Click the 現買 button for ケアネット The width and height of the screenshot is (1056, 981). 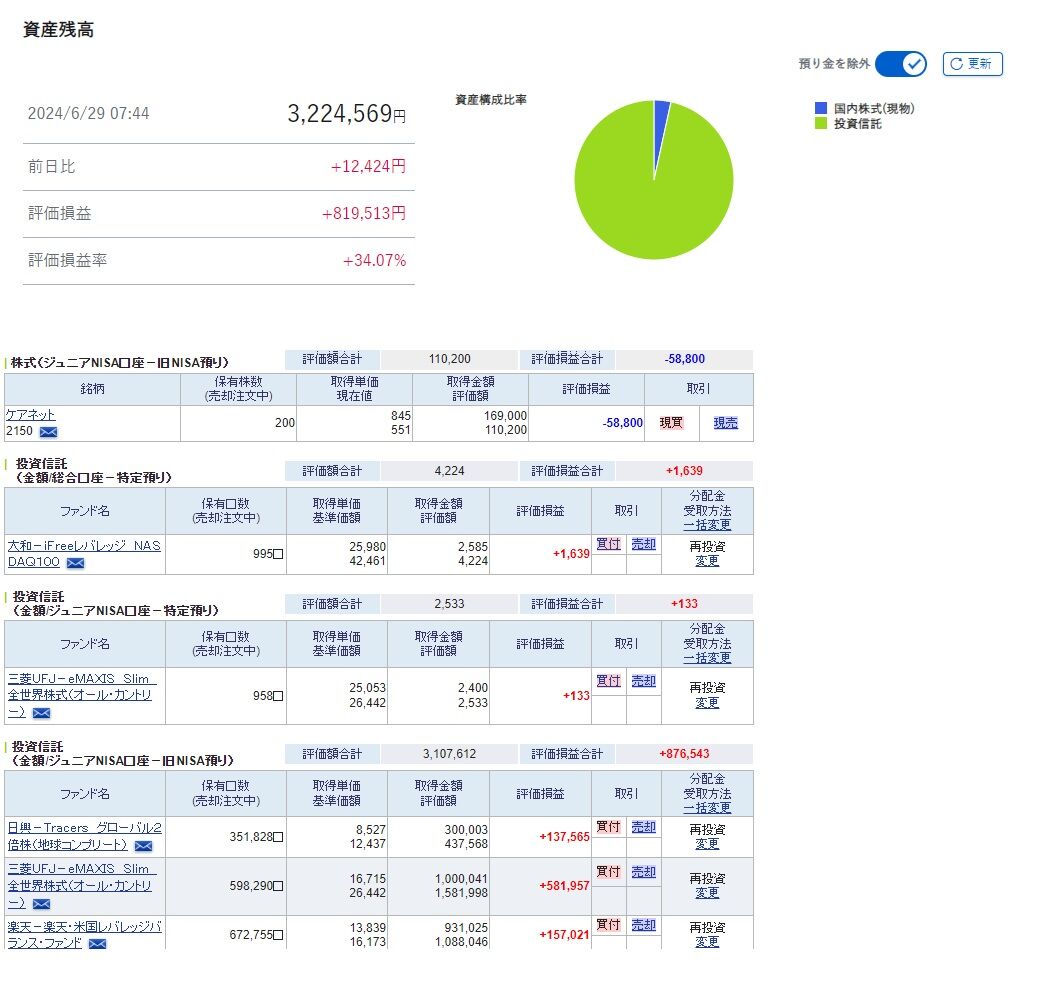point(671,423)
